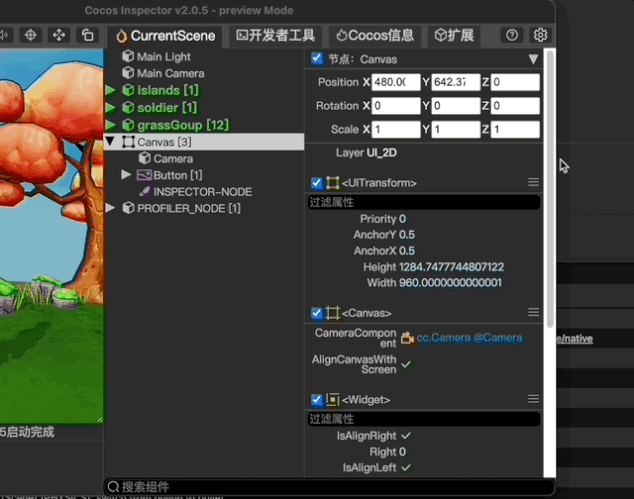
Task: Click the Rotation Z input field
Action: click(x=515, y=106)
